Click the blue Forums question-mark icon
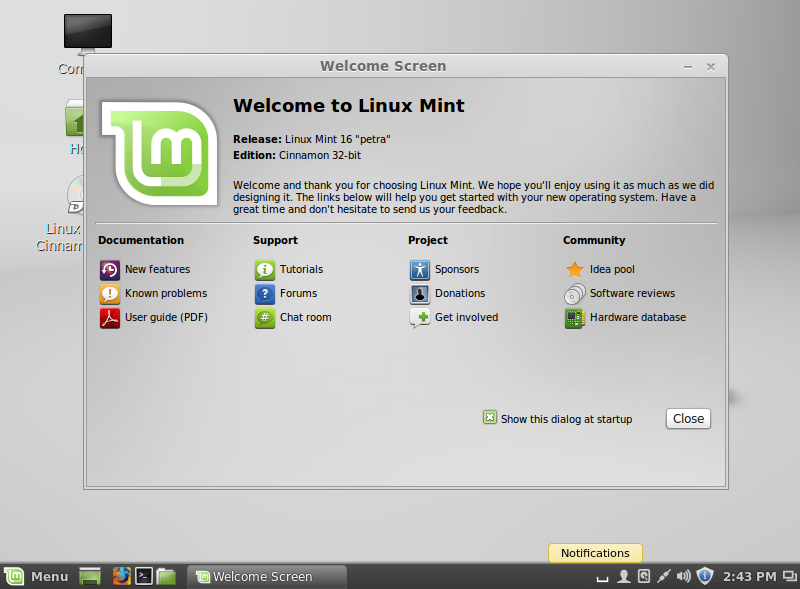 [x=265, y=294]
